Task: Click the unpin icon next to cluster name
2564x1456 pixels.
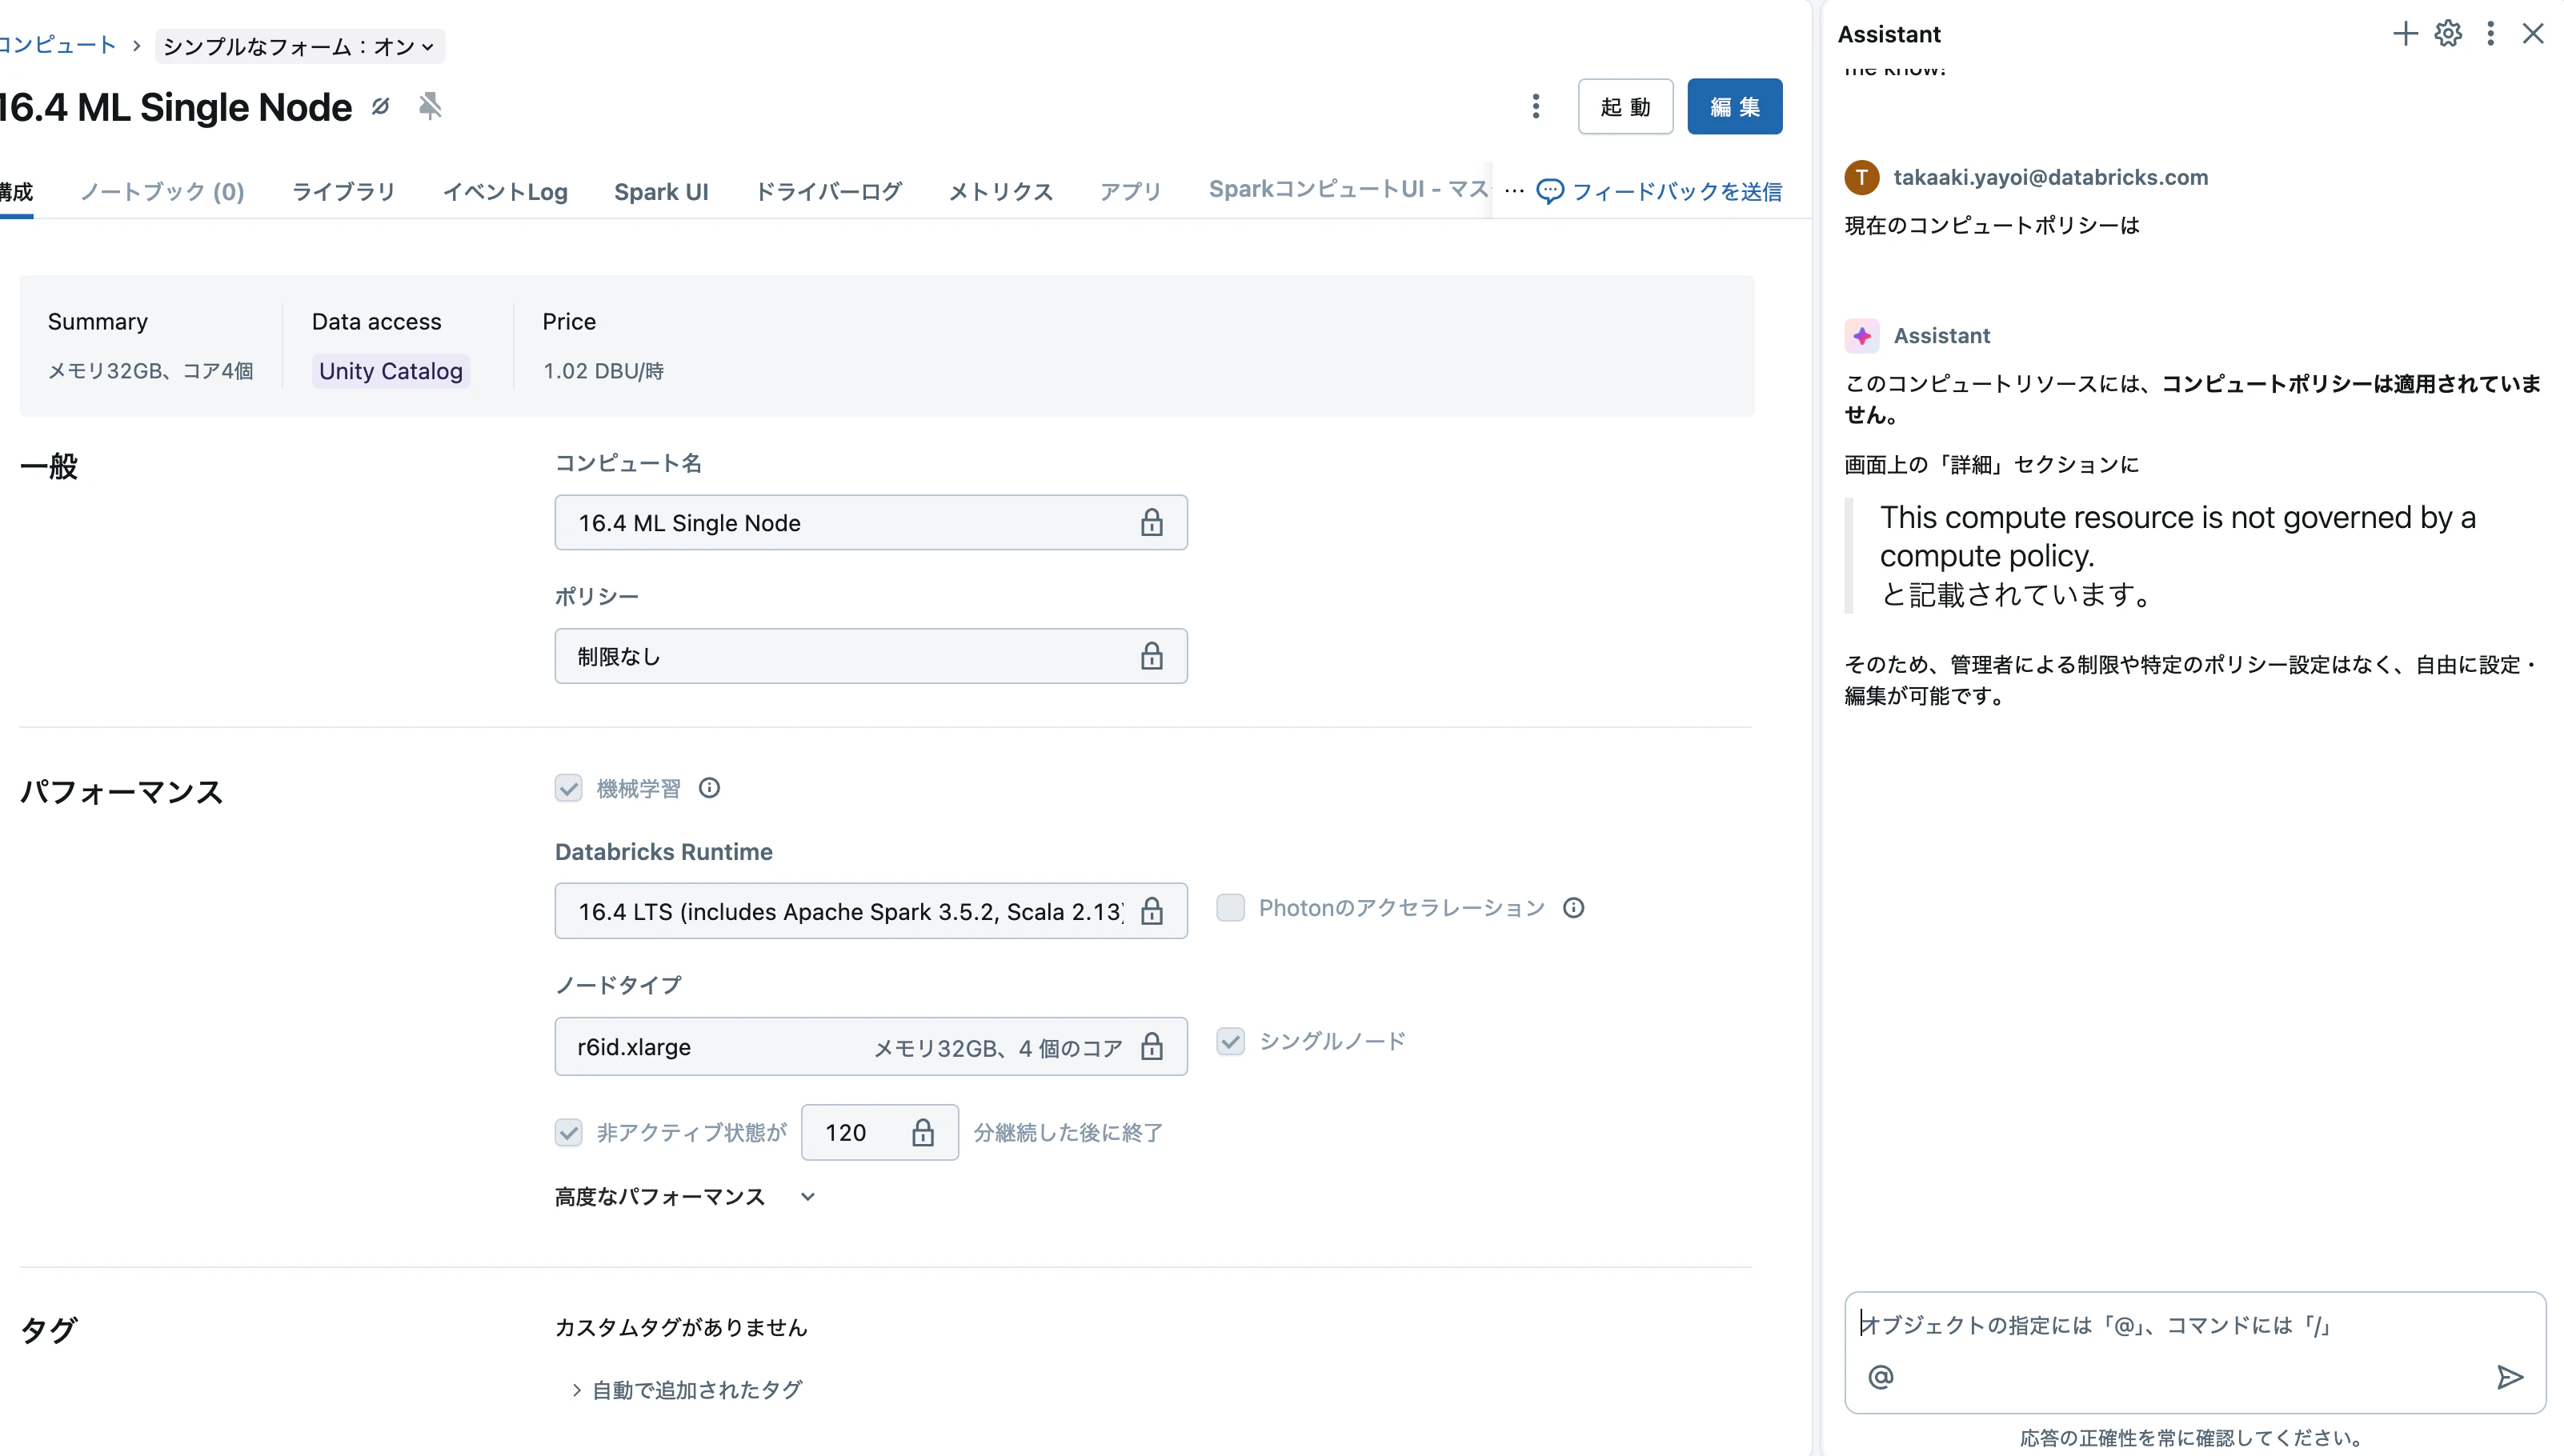Action: pyautogui.click(x=430, y=106)
